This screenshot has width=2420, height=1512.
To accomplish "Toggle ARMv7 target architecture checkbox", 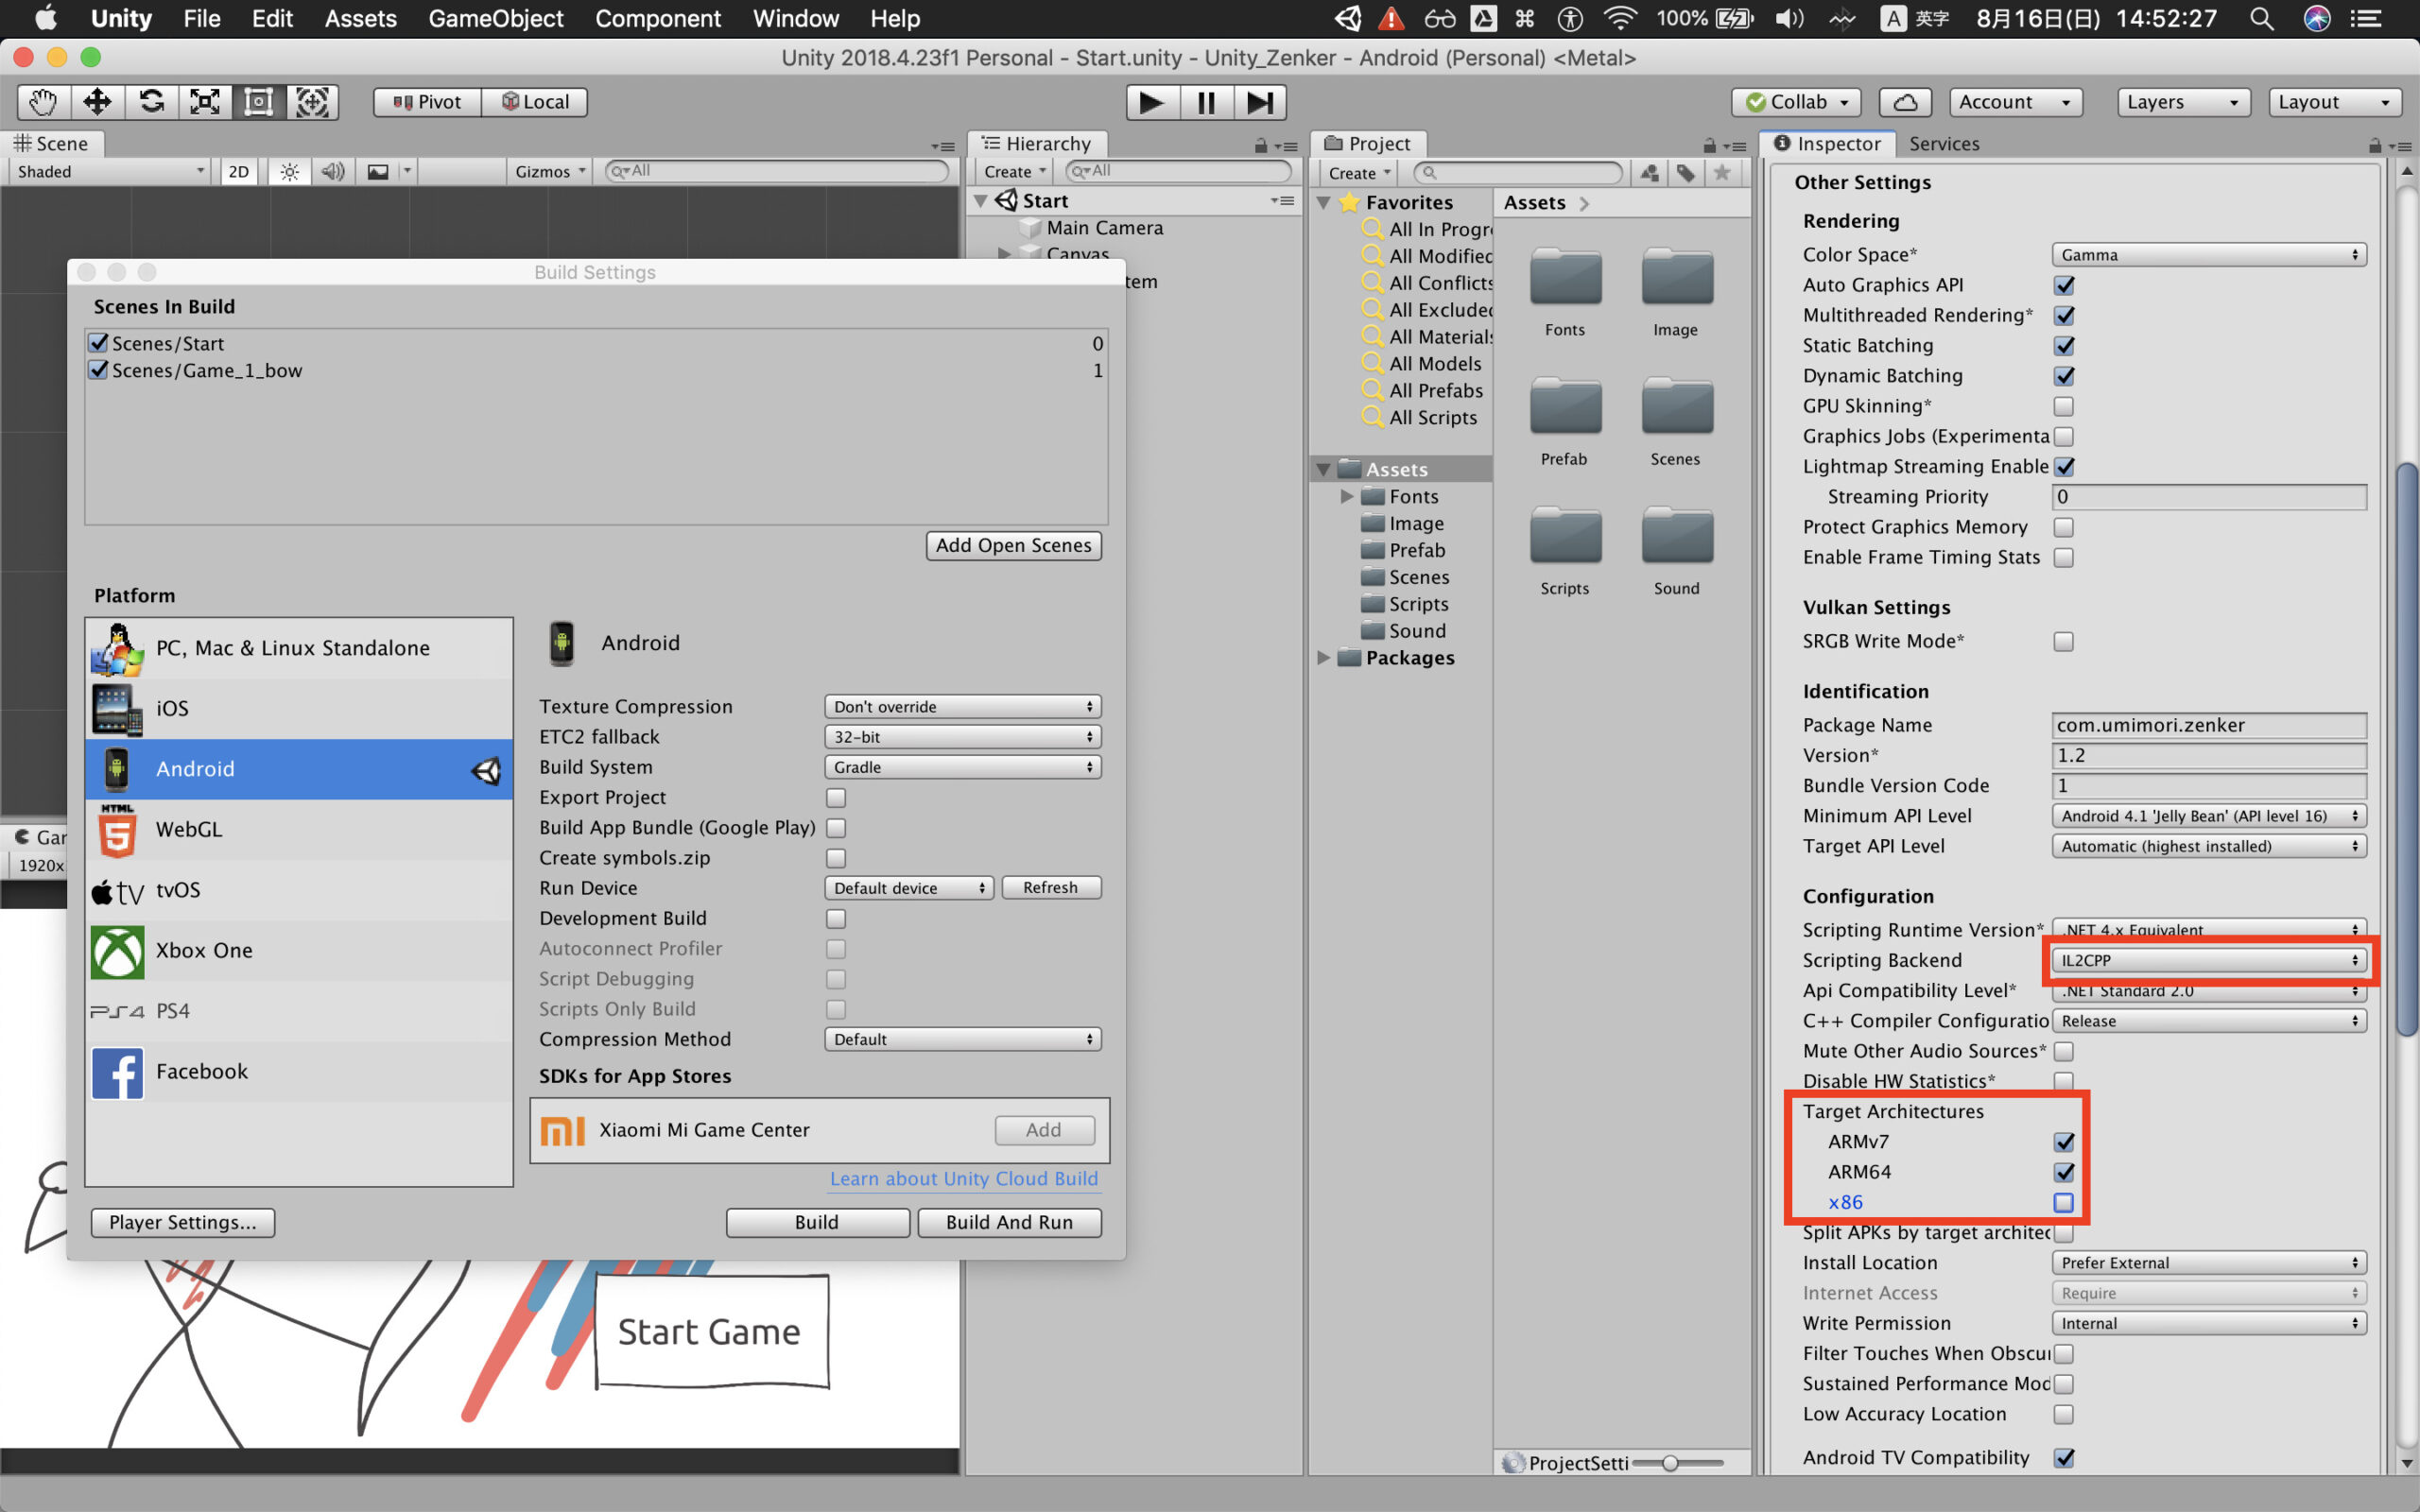I will click(x=2063, y=1141).
